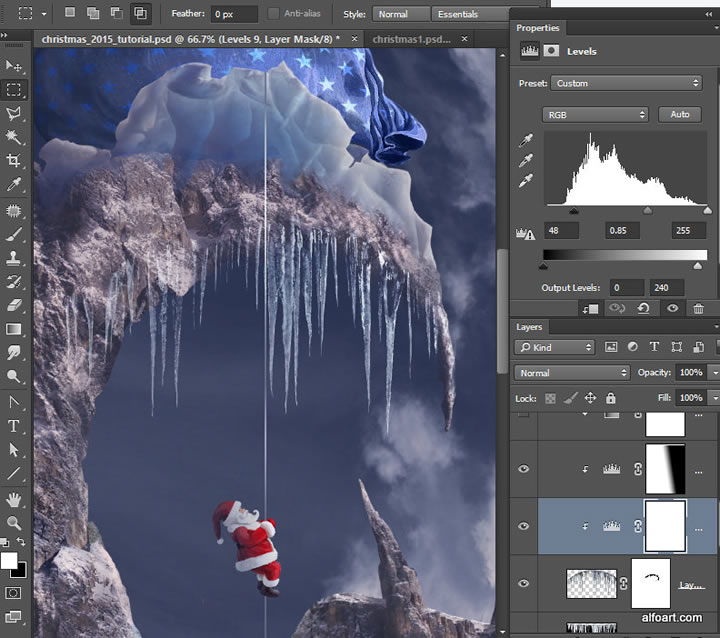The image size is (720, 638).
Task: Select the Type tool
Action: 14,426
